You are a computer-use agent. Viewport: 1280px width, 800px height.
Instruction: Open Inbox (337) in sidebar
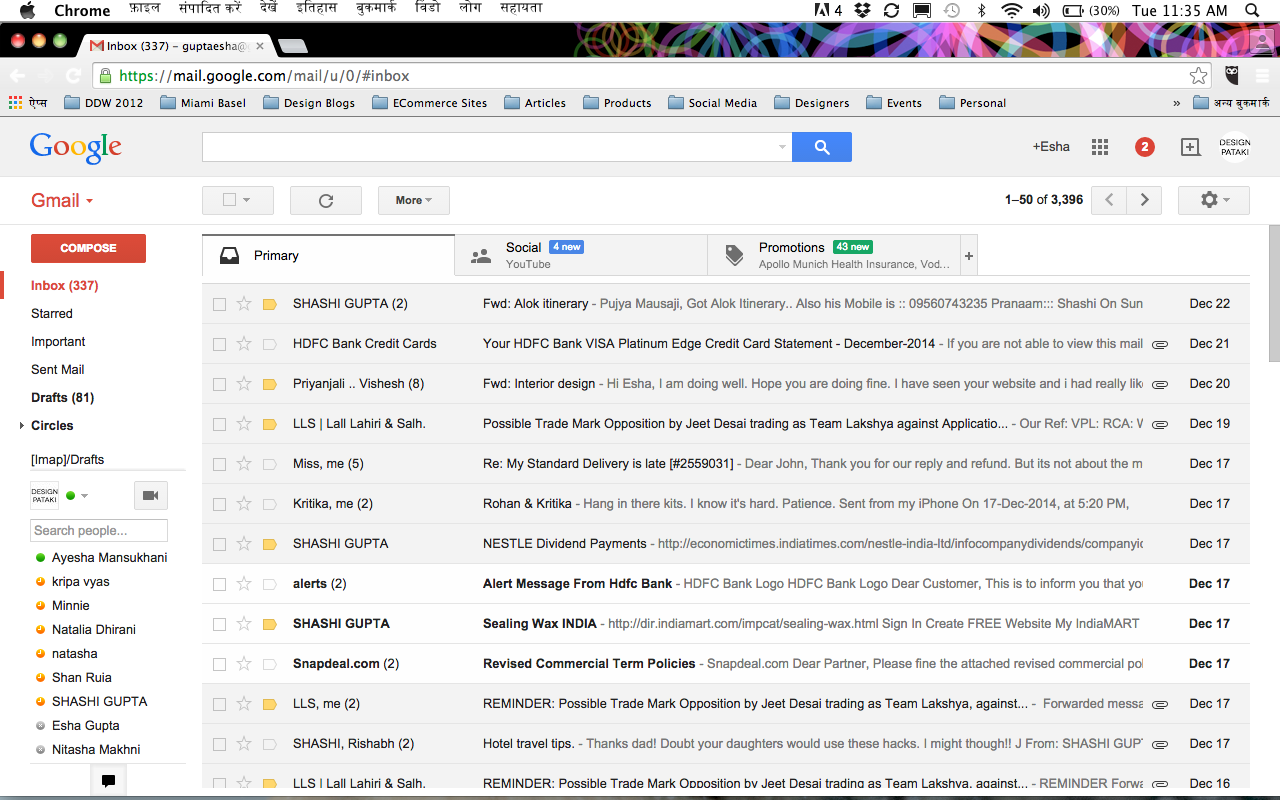point(65,286)
